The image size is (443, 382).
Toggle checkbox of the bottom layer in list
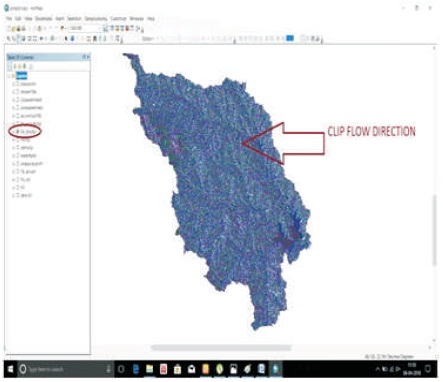pyautogui.click(x=17, y=195)
